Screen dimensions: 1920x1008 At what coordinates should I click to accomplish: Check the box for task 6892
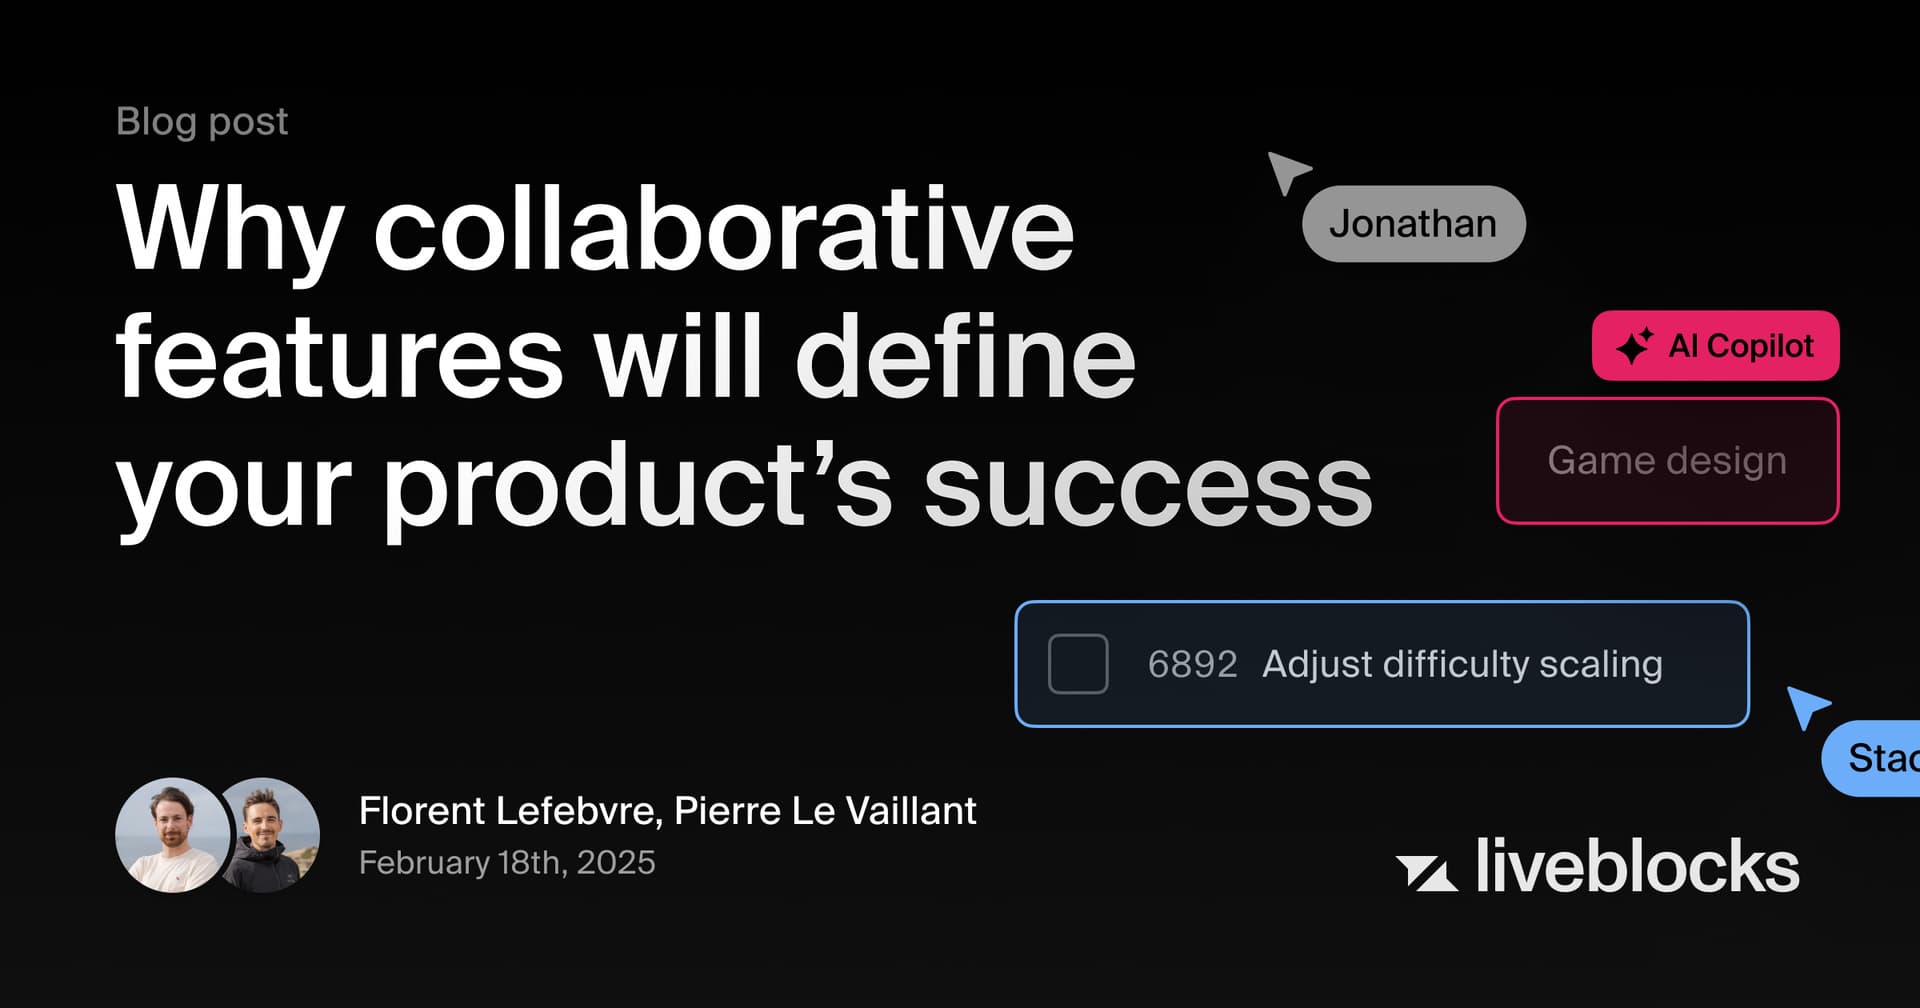point(1077,664)
